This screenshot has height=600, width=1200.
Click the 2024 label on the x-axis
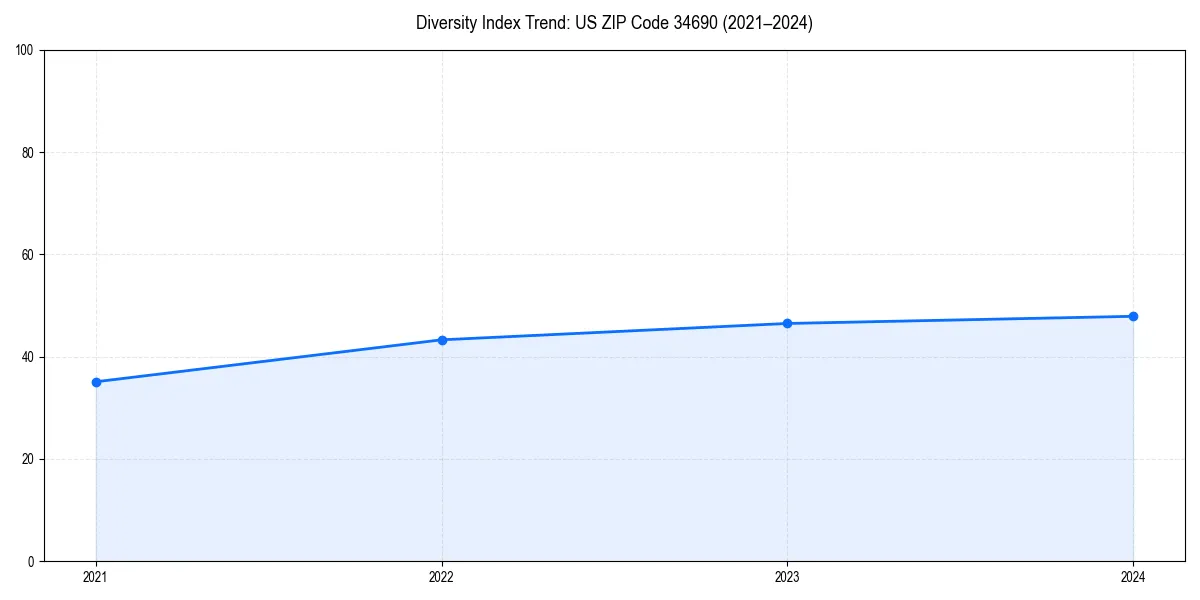pos(1133,577)
